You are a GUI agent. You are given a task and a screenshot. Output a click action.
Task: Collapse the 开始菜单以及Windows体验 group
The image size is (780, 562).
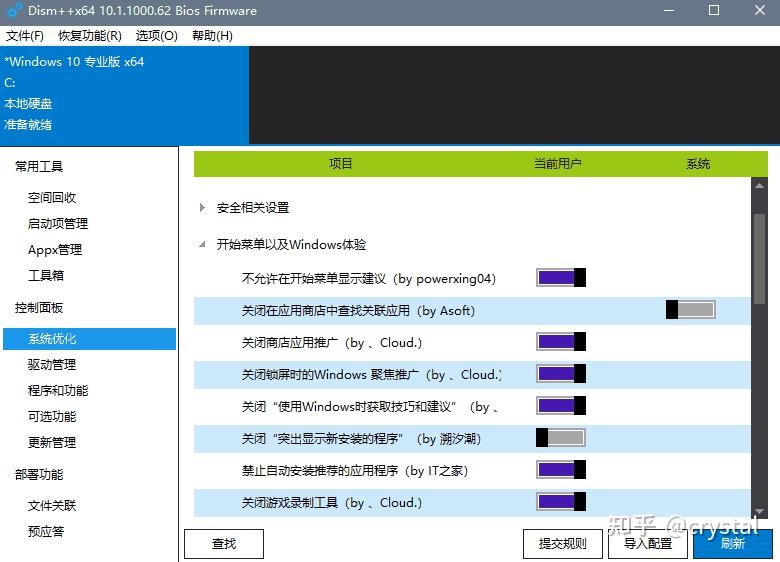202,244
